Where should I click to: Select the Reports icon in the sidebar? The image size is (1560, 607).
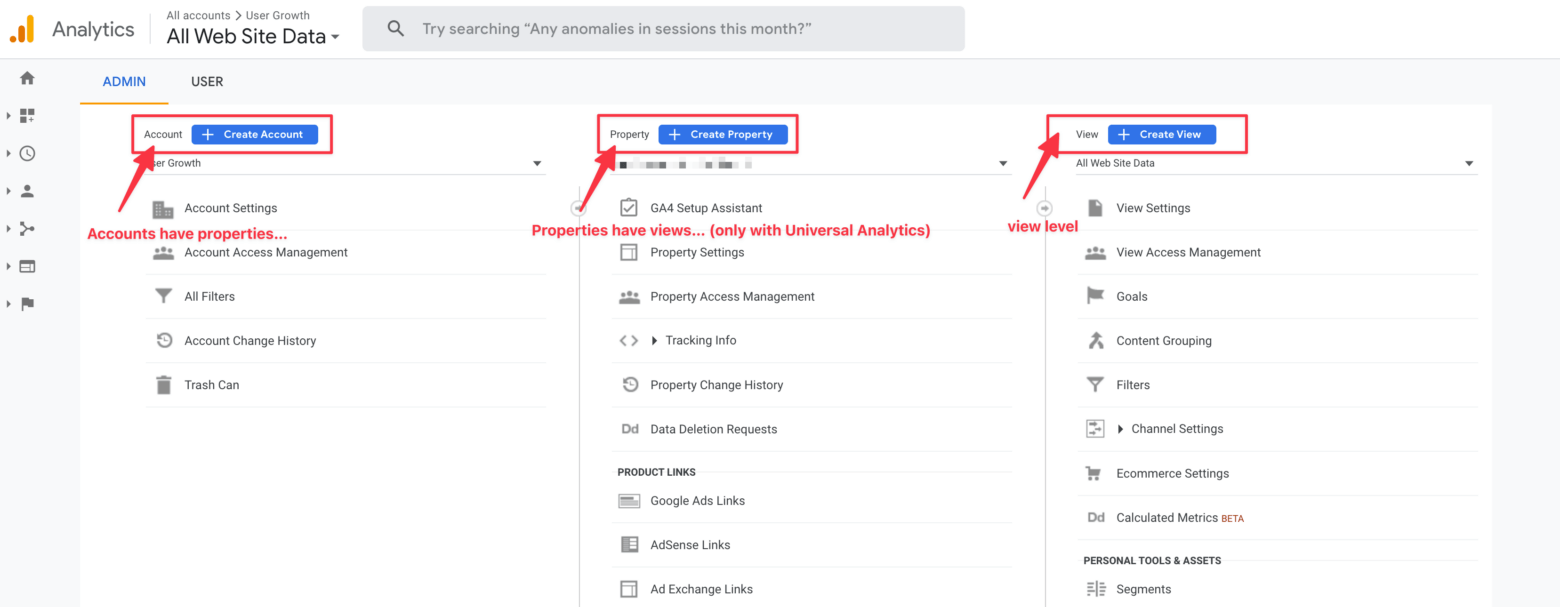[27, 115]
